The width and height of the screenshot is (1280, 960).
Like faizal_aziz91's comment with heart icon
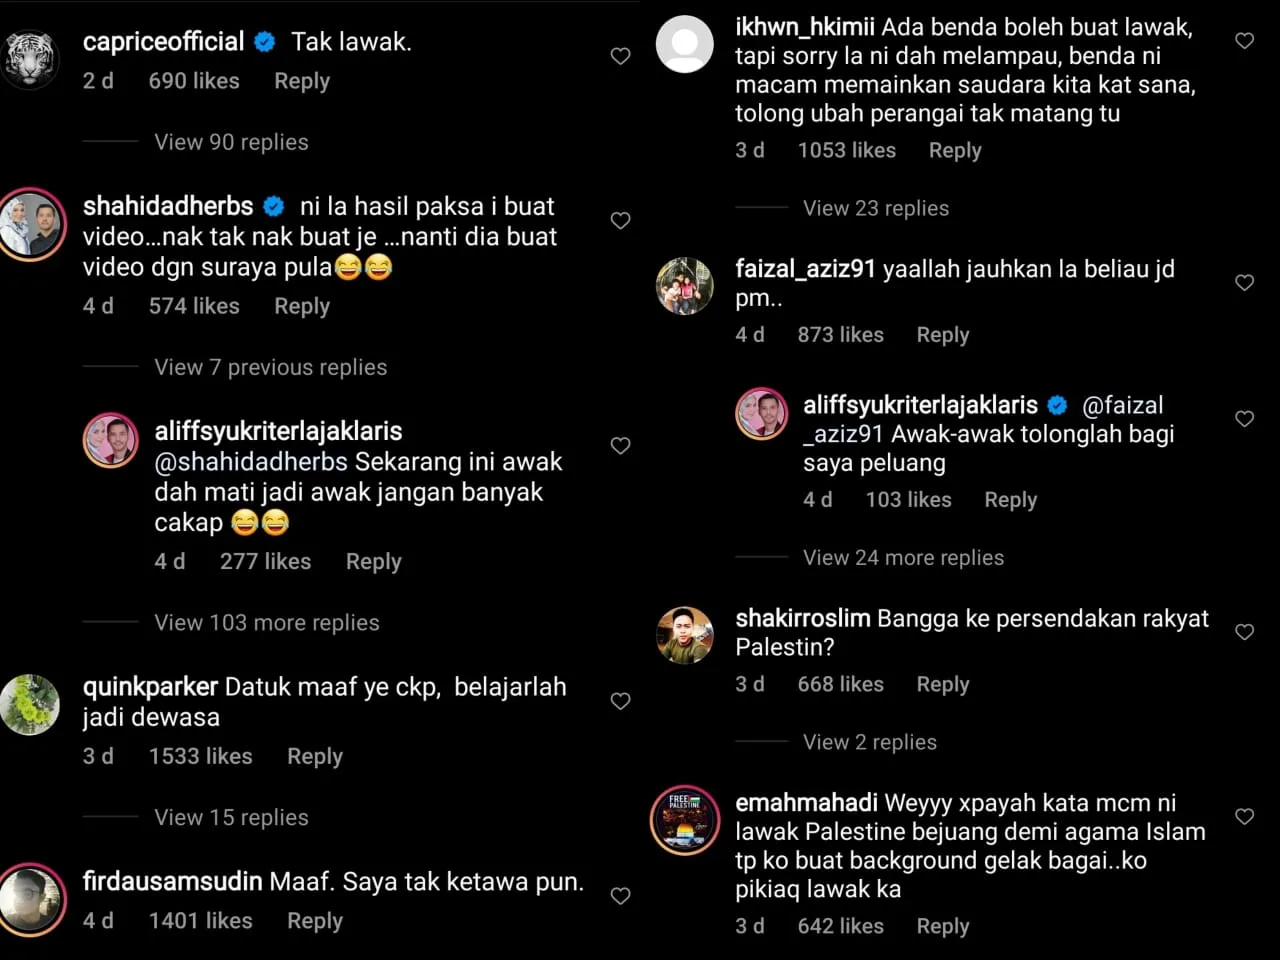click(x=1244, y=283)
